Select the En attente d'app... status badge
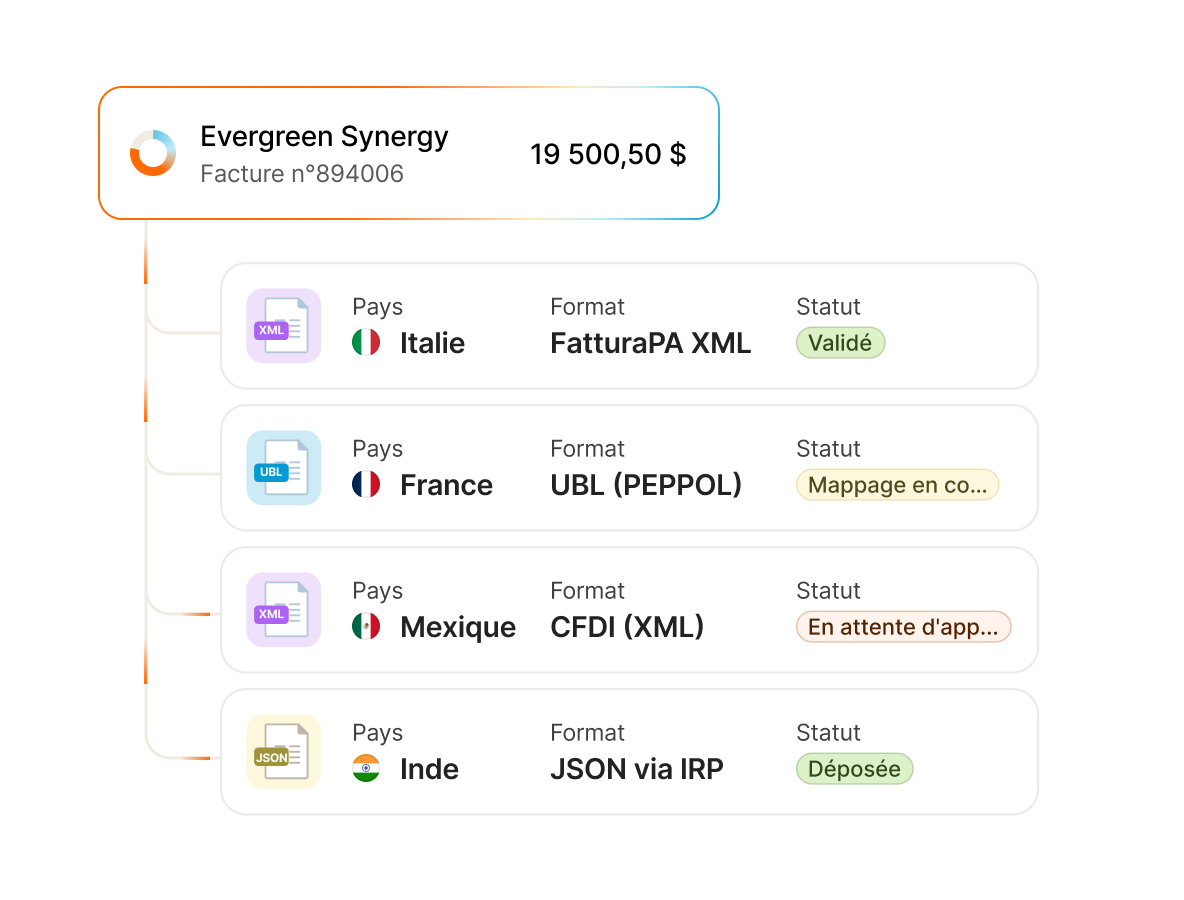 [903, 627]
